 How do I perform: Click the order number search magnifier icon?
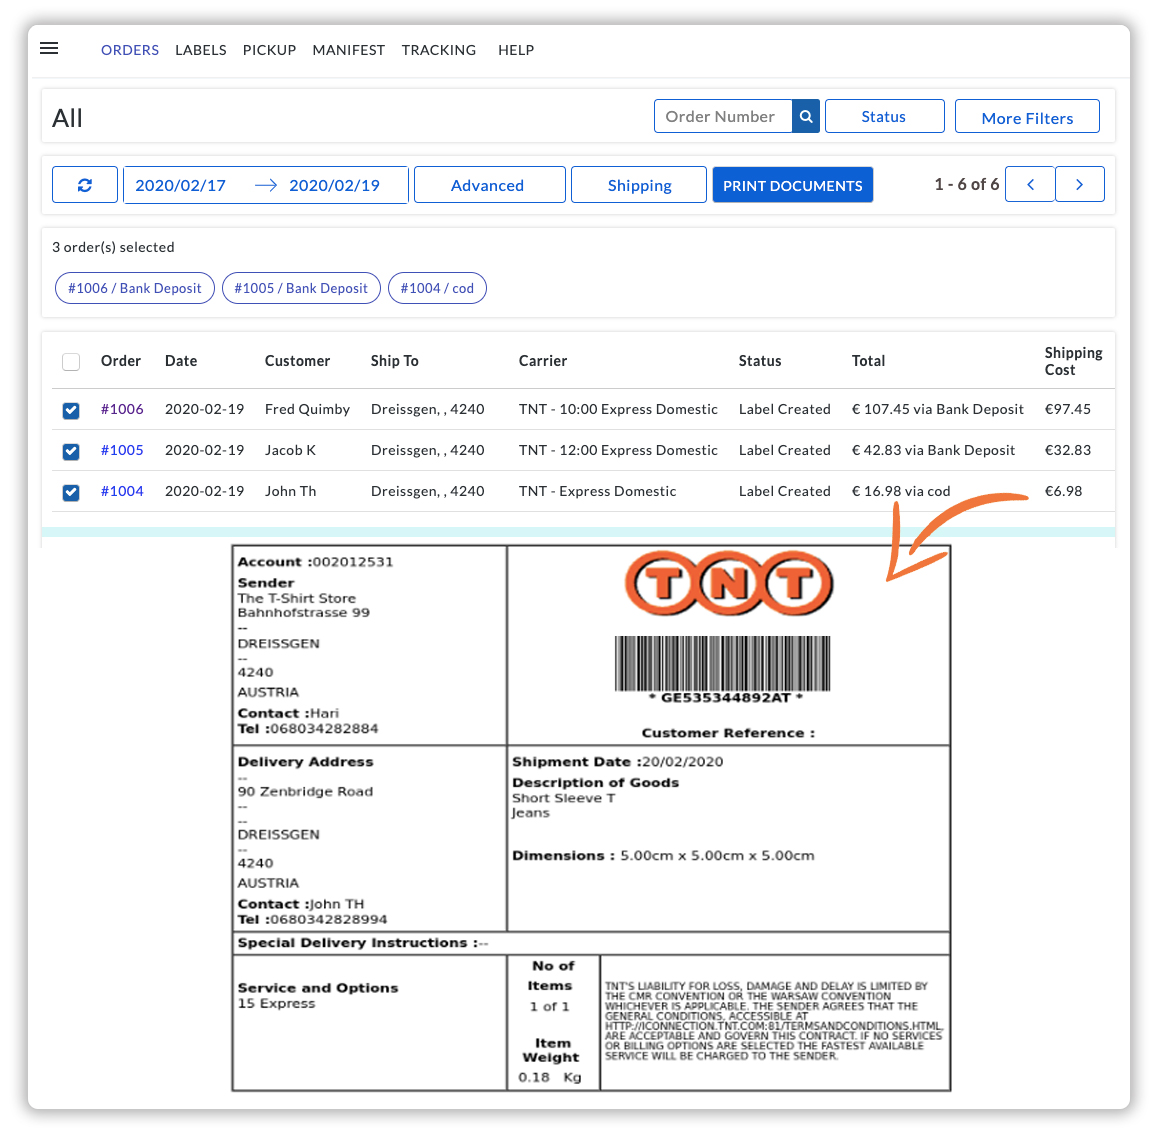point(806,116)
